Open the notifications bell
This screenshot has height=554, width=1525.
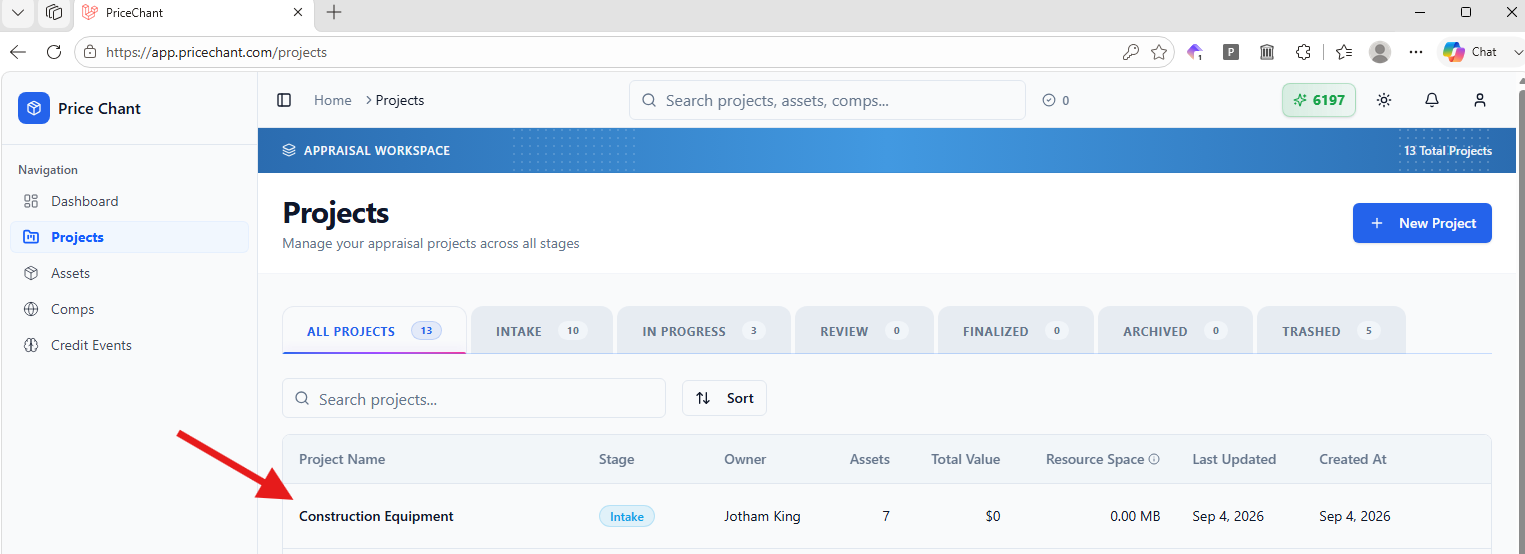pos(1432,100)
